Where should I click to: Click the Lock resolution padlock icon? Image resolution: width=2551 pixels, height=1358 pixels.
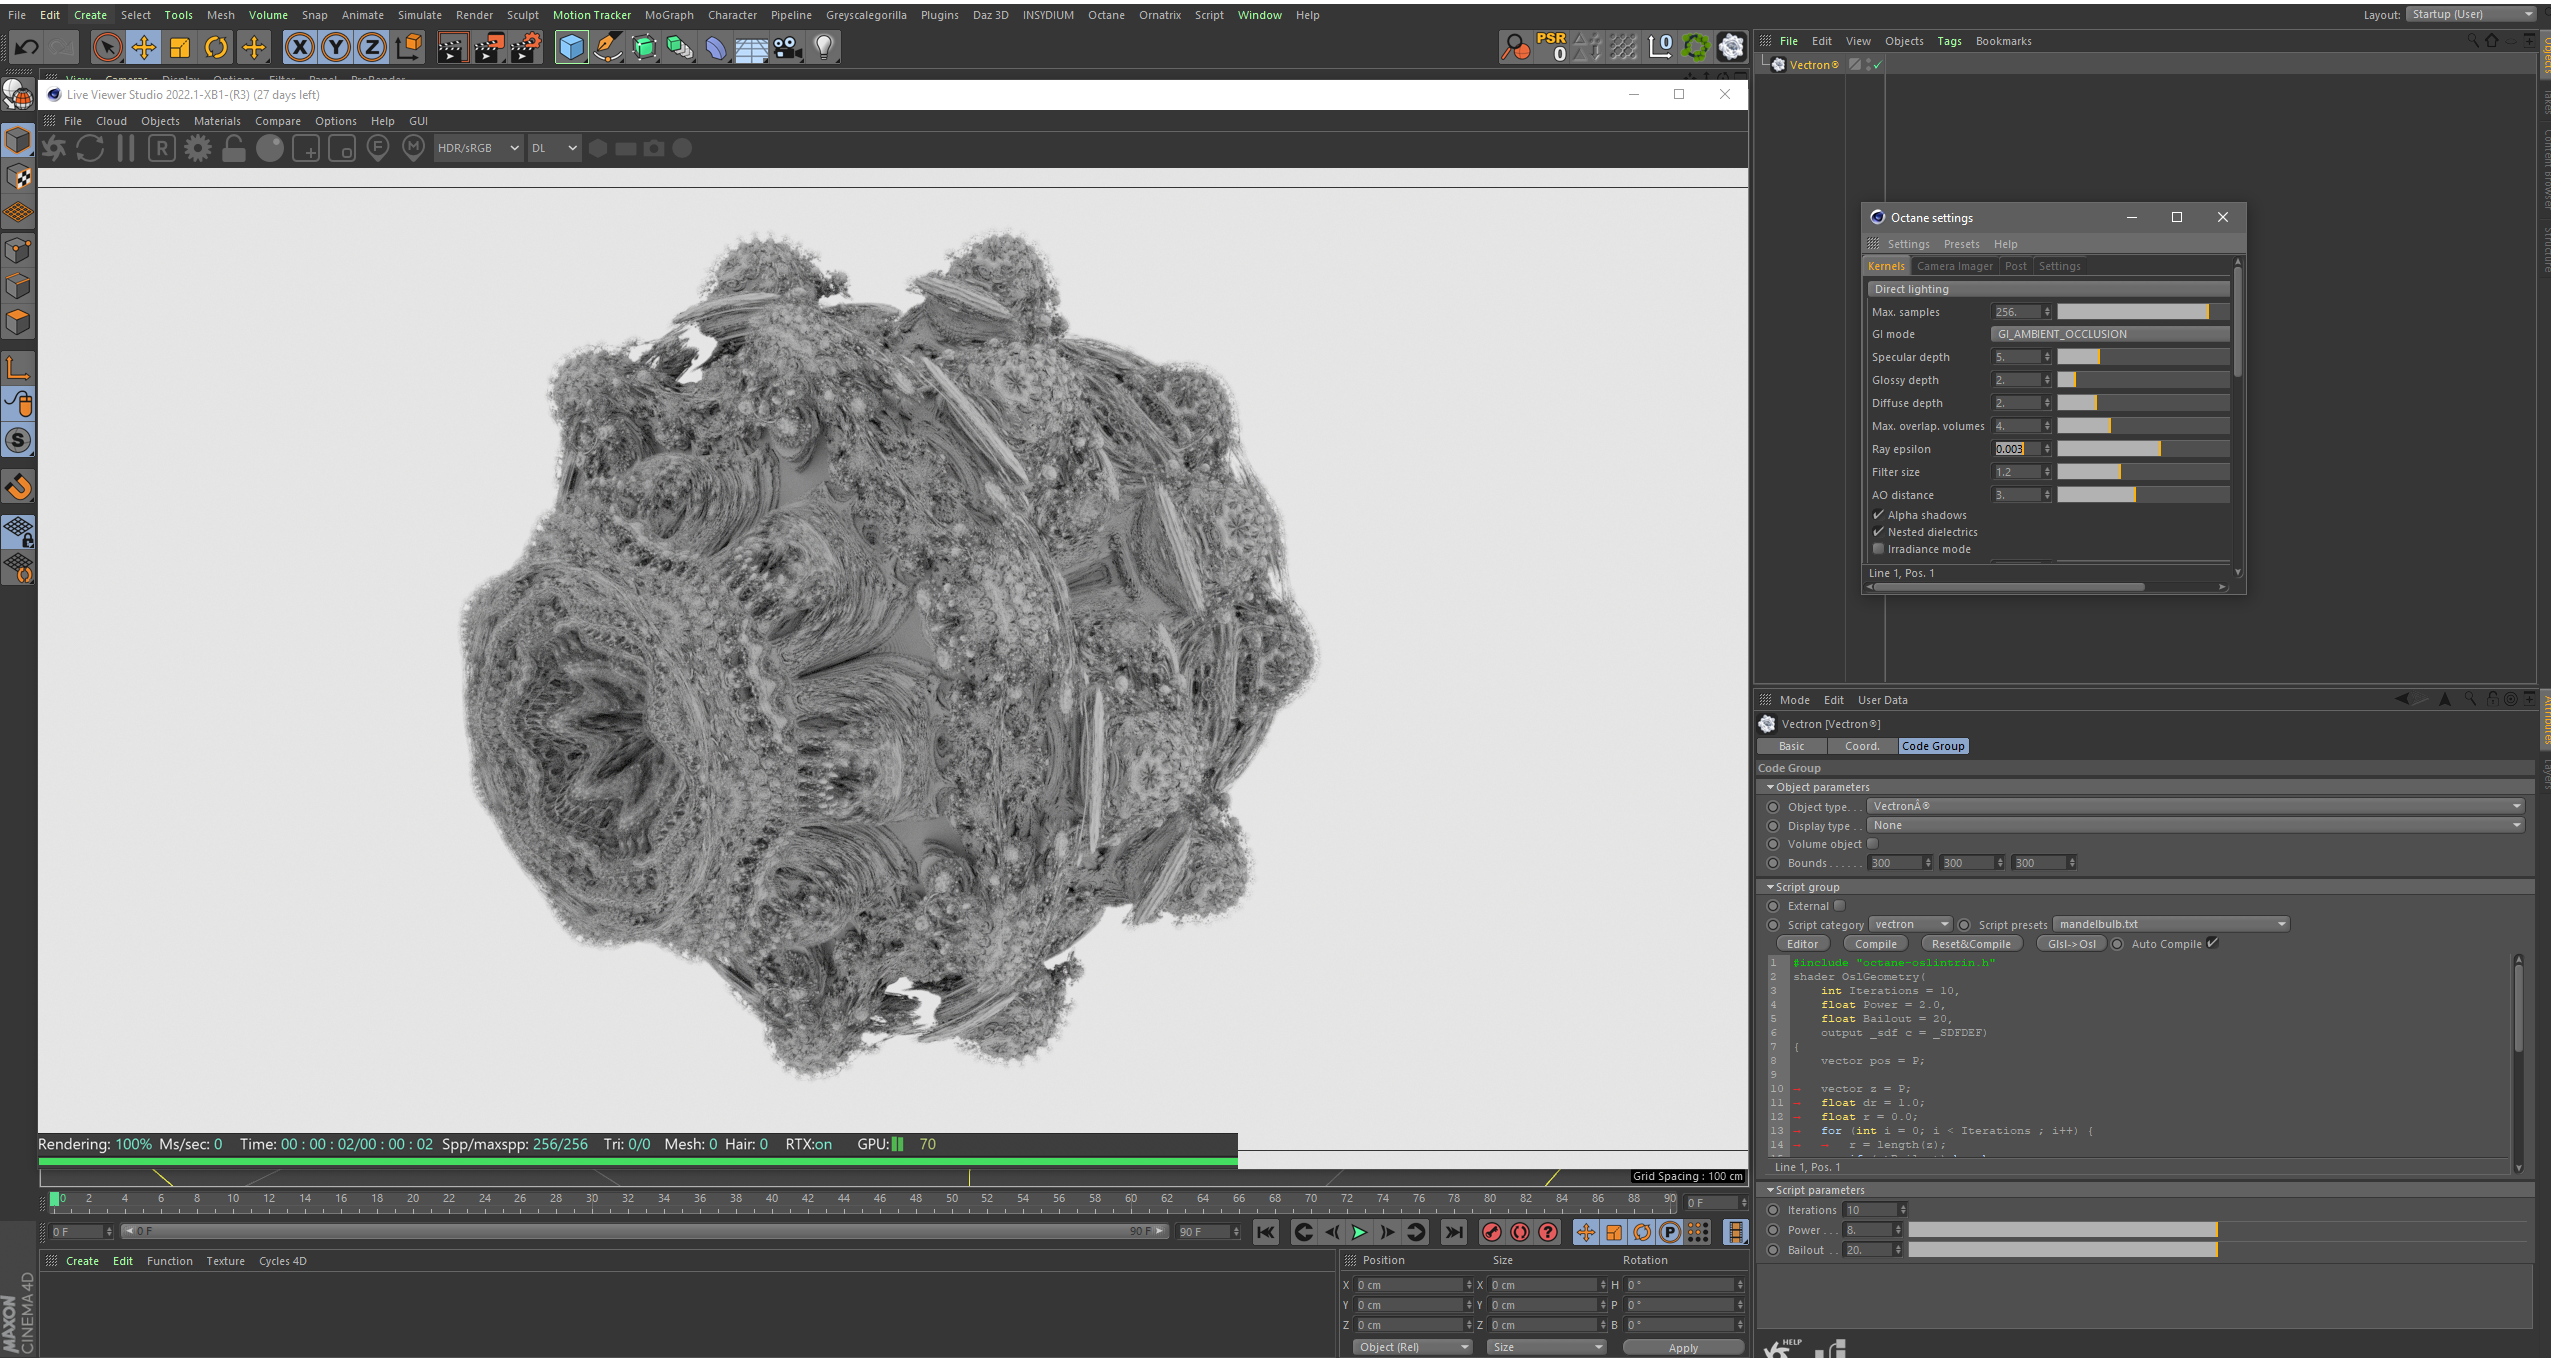click(234, 149)
